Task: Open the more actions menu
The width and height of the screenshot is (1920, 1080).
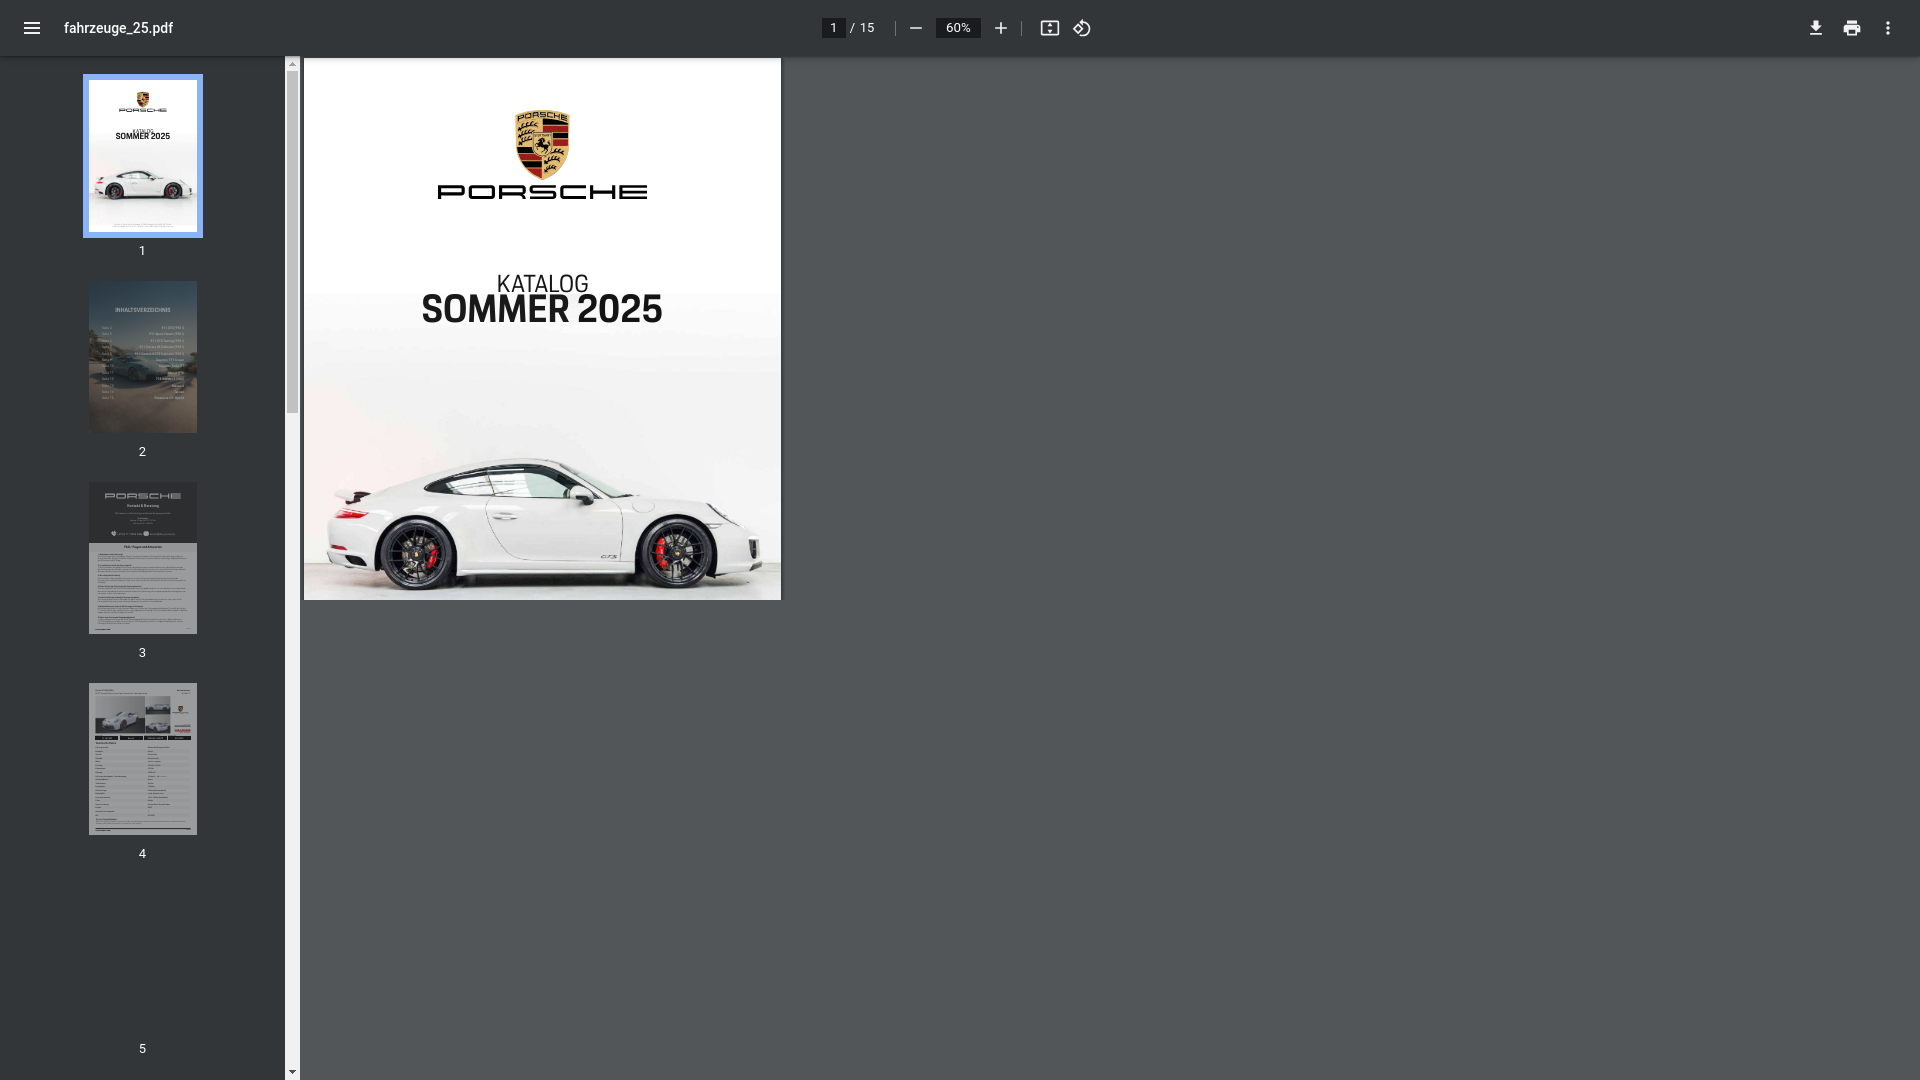Action: 1888,28
